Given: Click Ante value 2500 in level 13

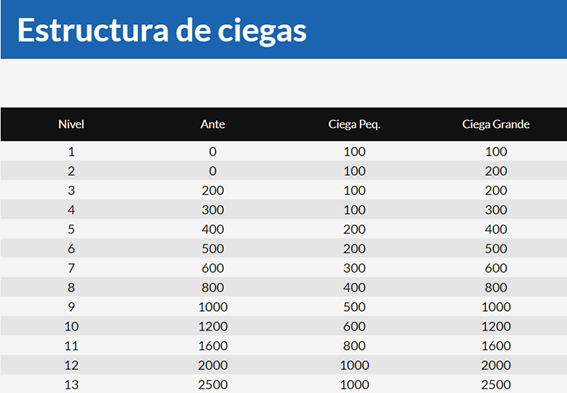Looking at the screenshot, I should [x=213, y=385].
